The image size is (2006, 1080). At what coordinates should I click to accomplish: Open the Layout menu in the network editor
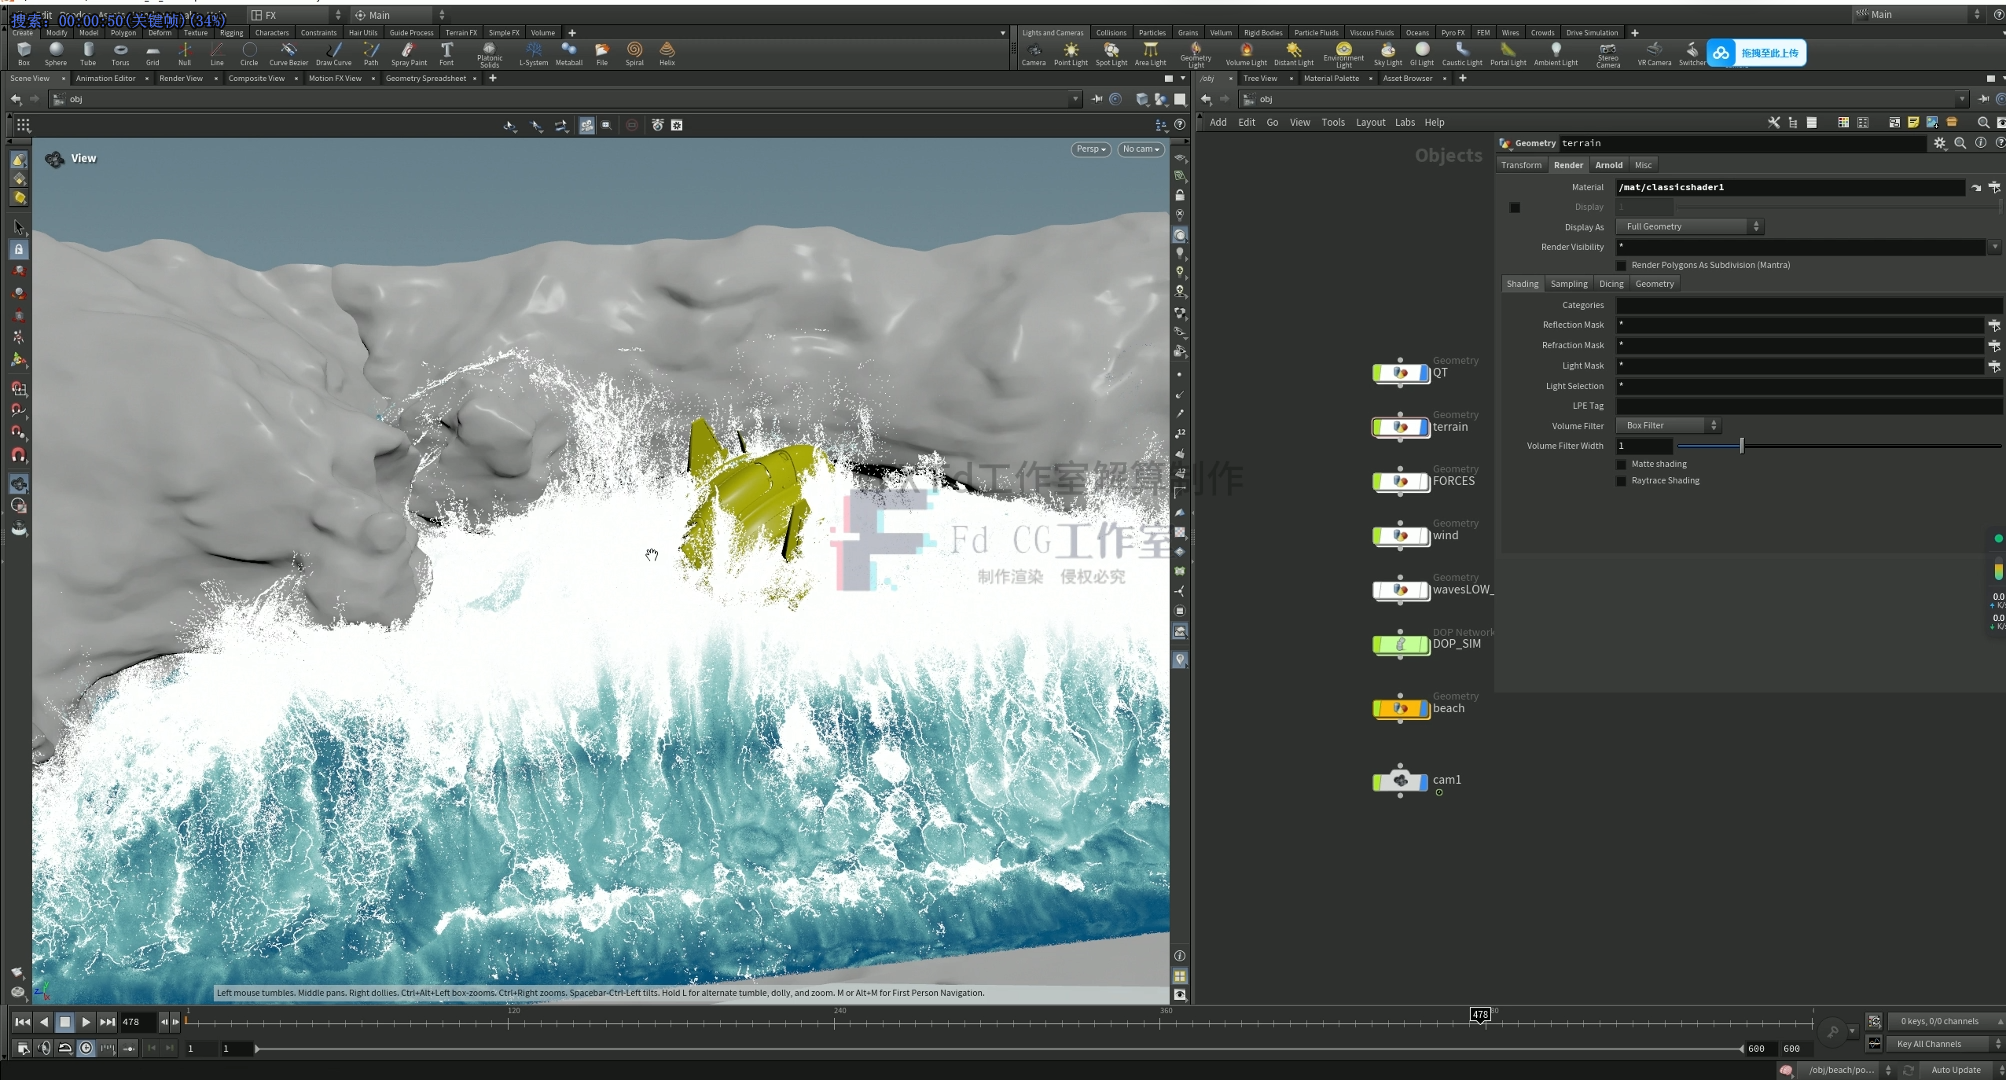[1370, 121]
